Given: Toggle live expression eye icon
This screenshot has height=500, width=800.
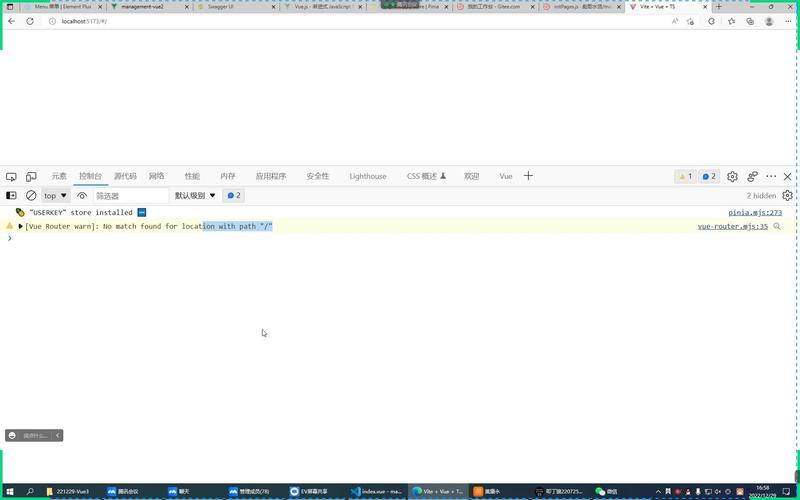Looking at the screenshot, I should click(x=82, y=195).
